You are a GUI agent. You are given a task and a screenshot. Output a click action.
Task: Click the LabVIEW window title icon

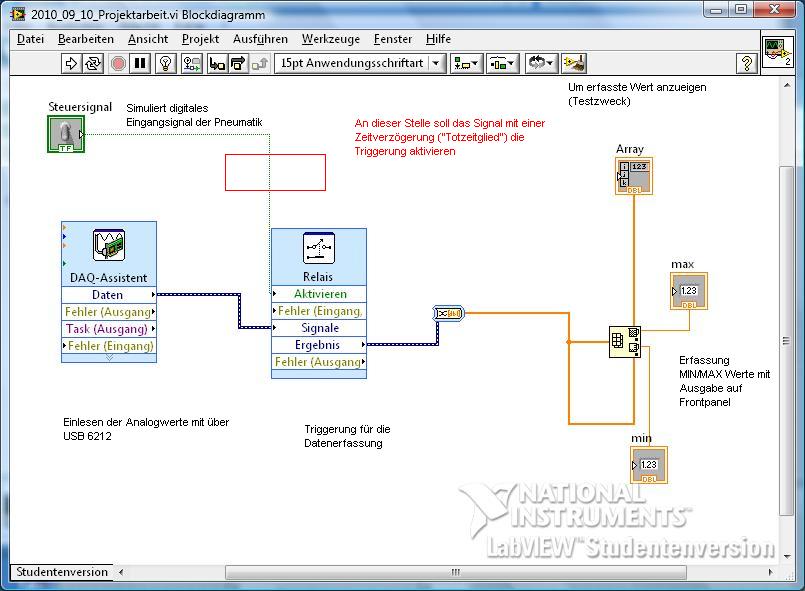pyautogui.click(x=18, y=14)
